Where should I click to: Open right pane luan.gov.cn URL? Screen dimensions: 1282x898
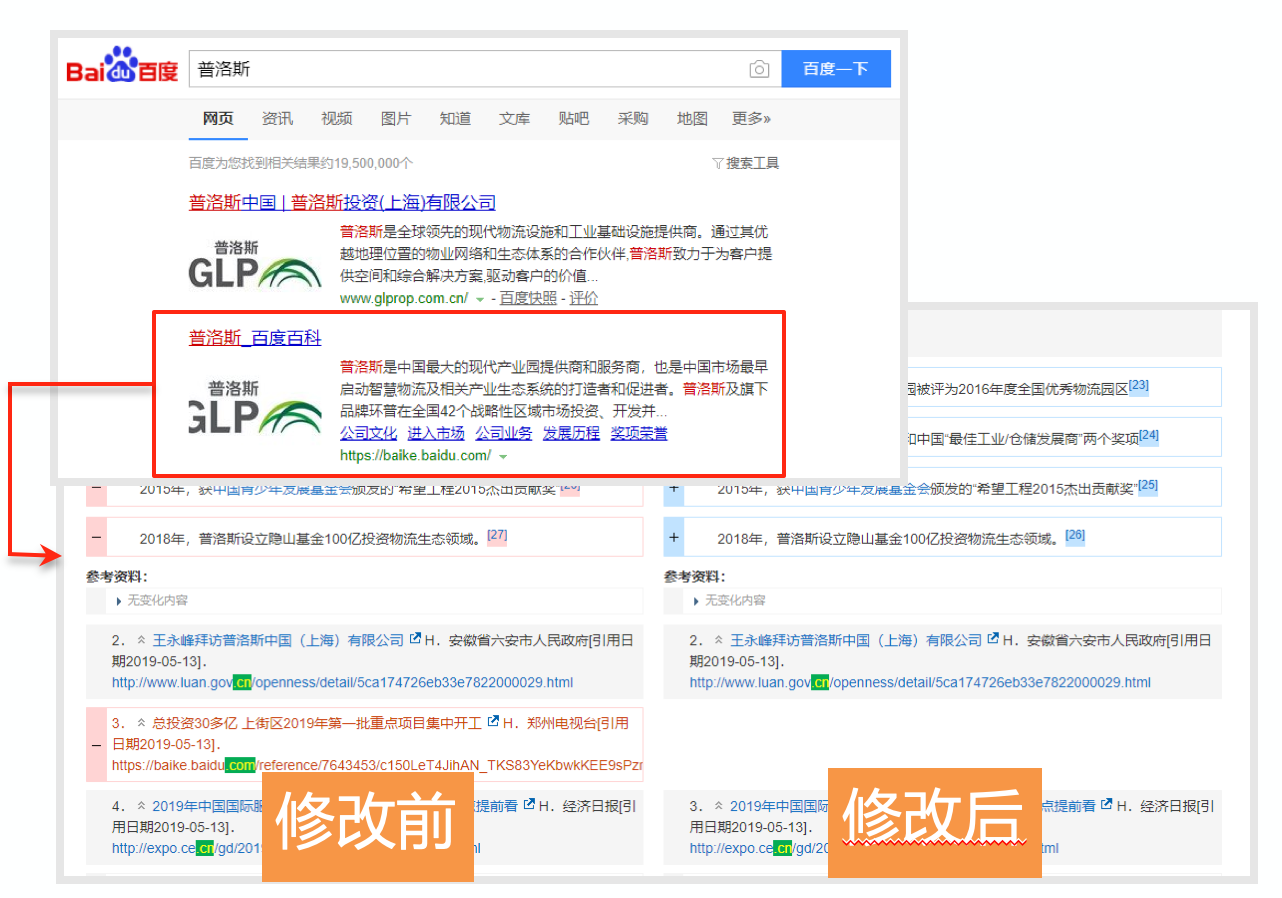click(x=920, y=683)
